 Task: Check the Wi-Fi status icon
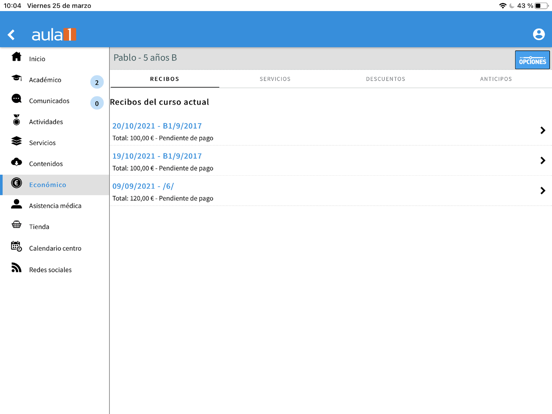503,6
